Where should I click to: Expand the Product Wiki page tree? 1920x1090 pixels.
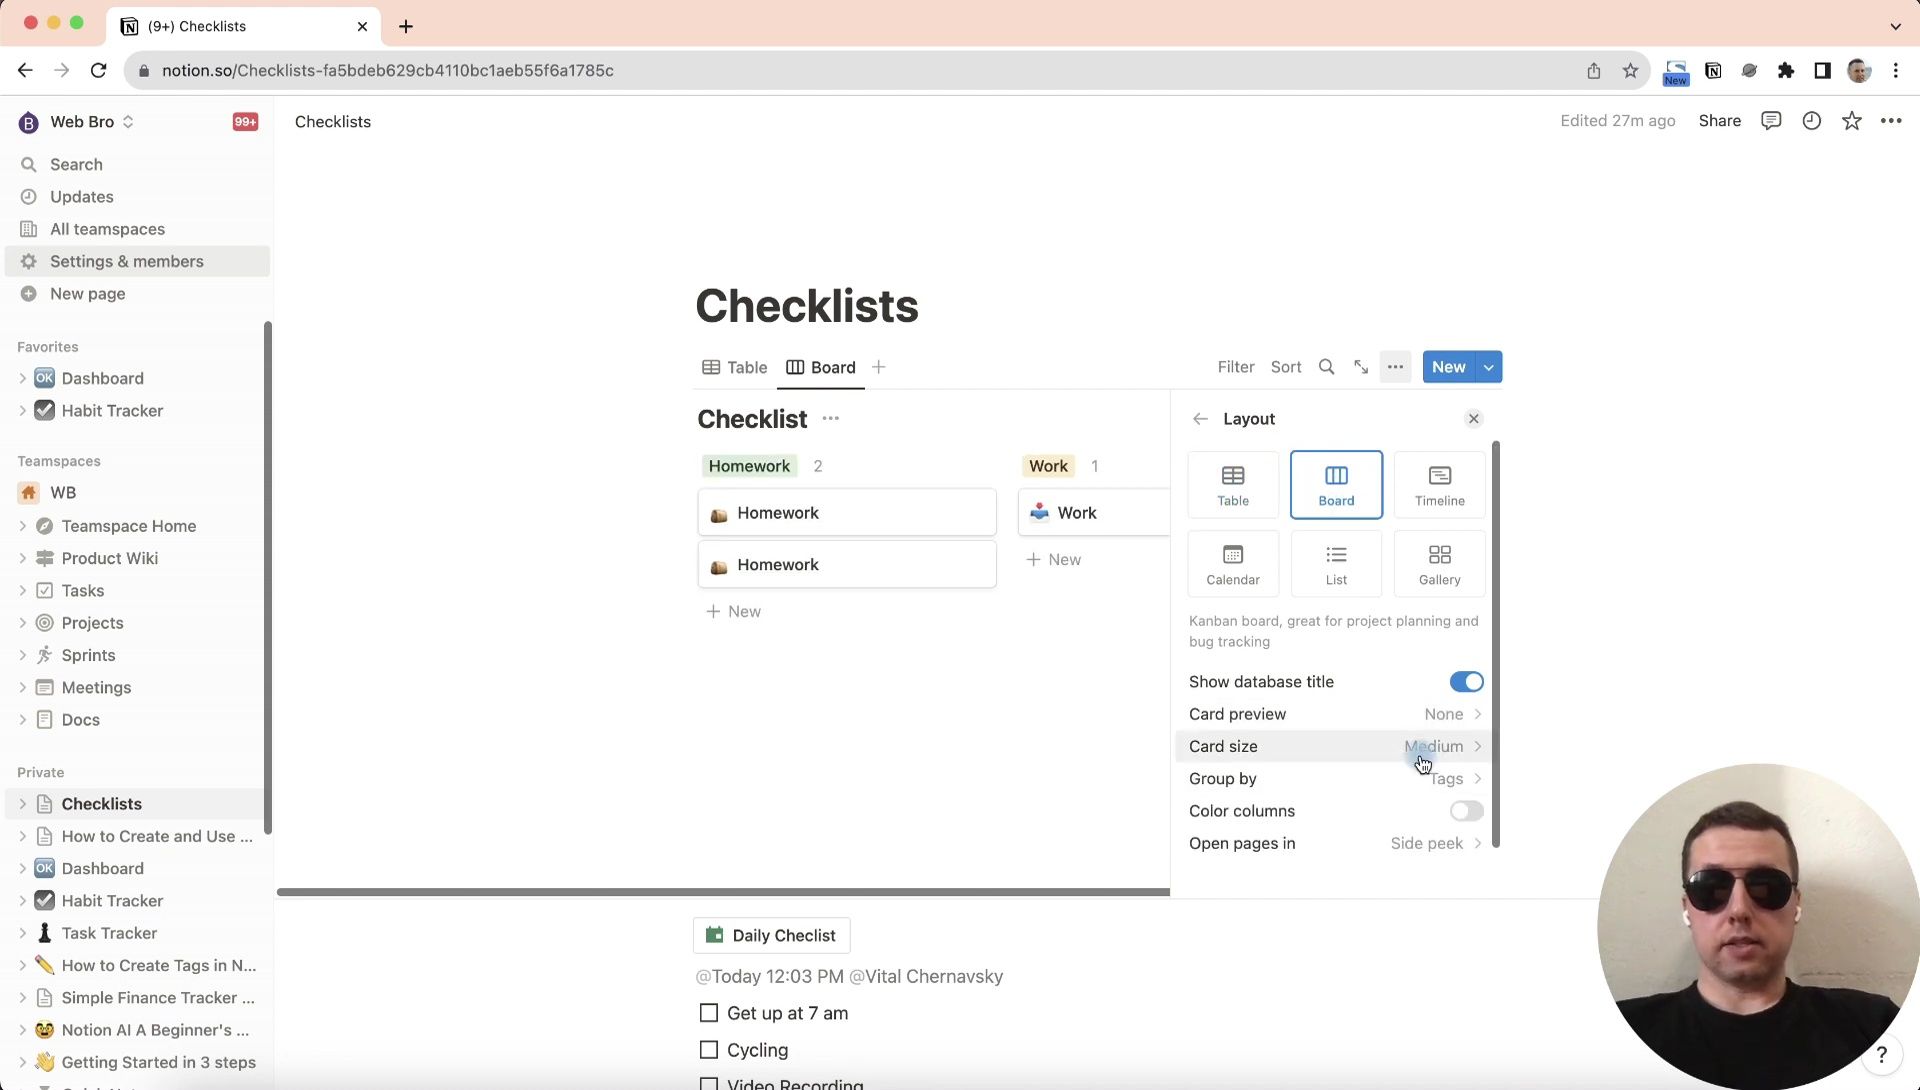click(x=22, y=559)
